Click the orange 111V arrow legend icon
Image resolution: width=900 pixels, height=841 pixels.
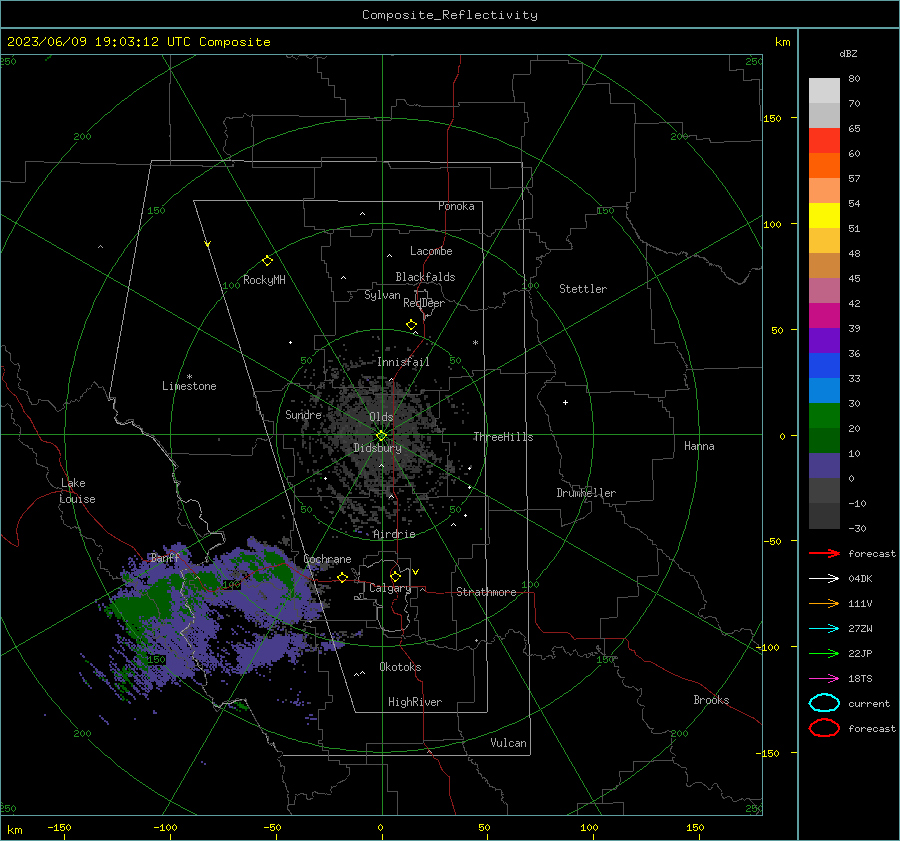[824, 603]
